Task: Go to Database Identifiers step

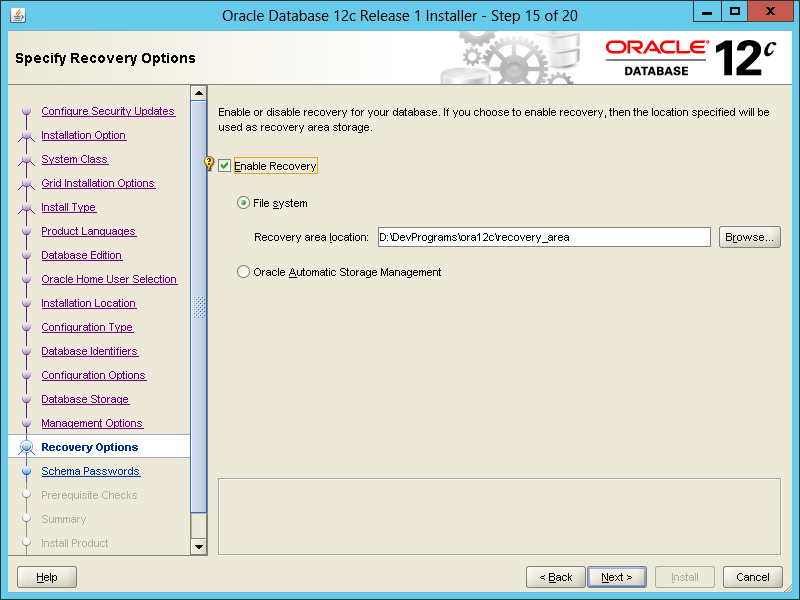Action: [89, 351]
